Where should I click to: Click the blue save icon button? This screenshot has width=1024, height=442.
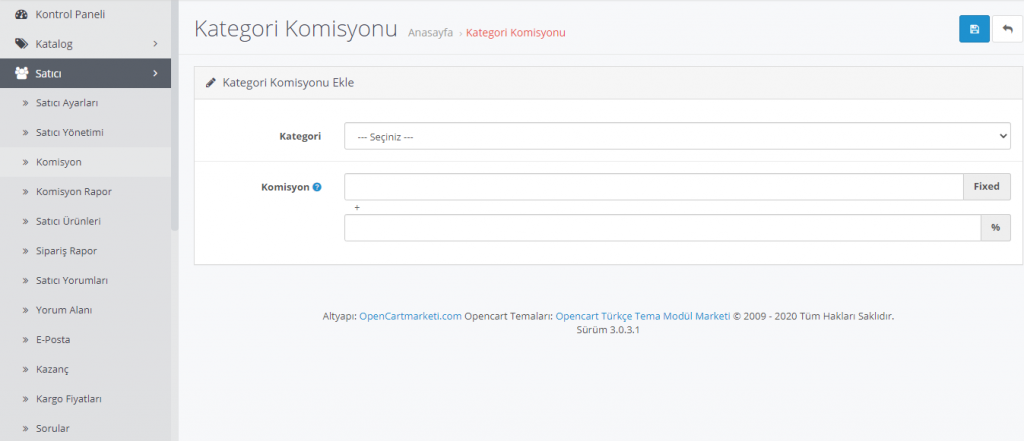click(974, 30)
